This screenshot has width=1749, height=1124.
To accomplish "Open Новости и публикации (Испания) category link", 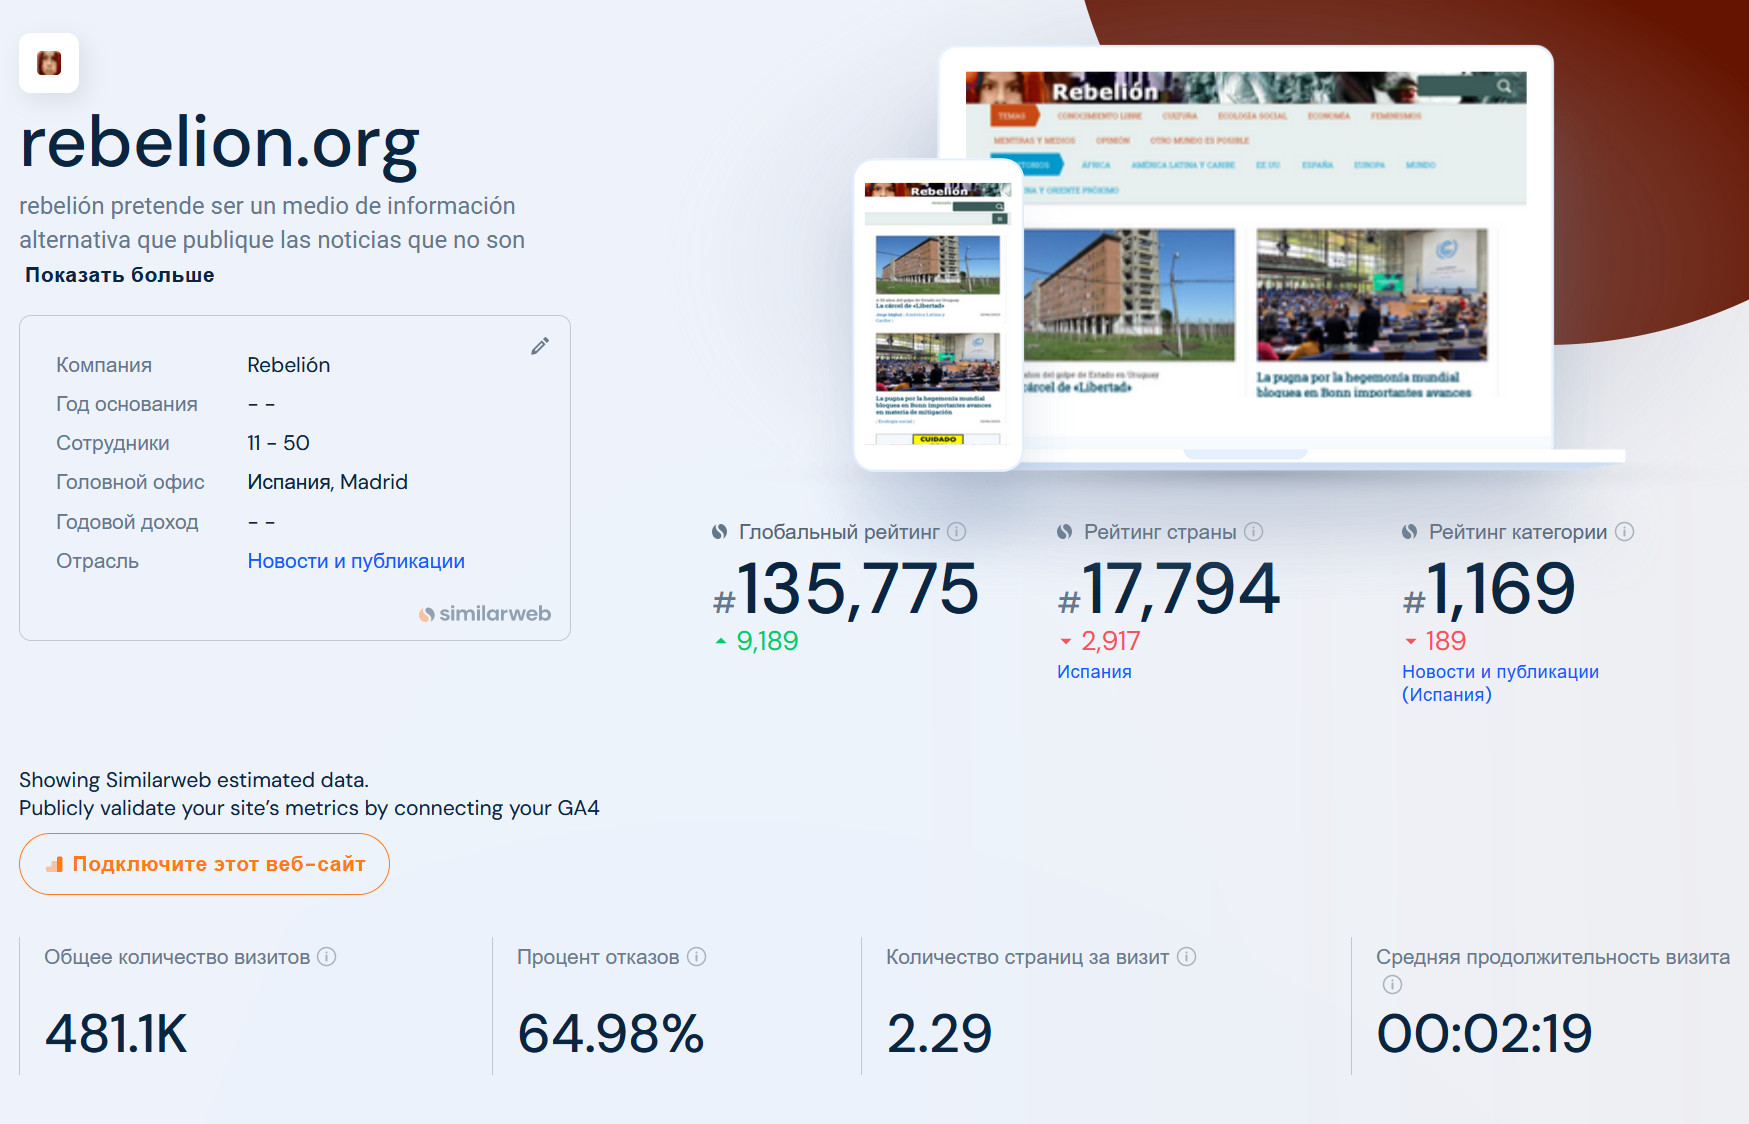I will tap(1500, 683).
